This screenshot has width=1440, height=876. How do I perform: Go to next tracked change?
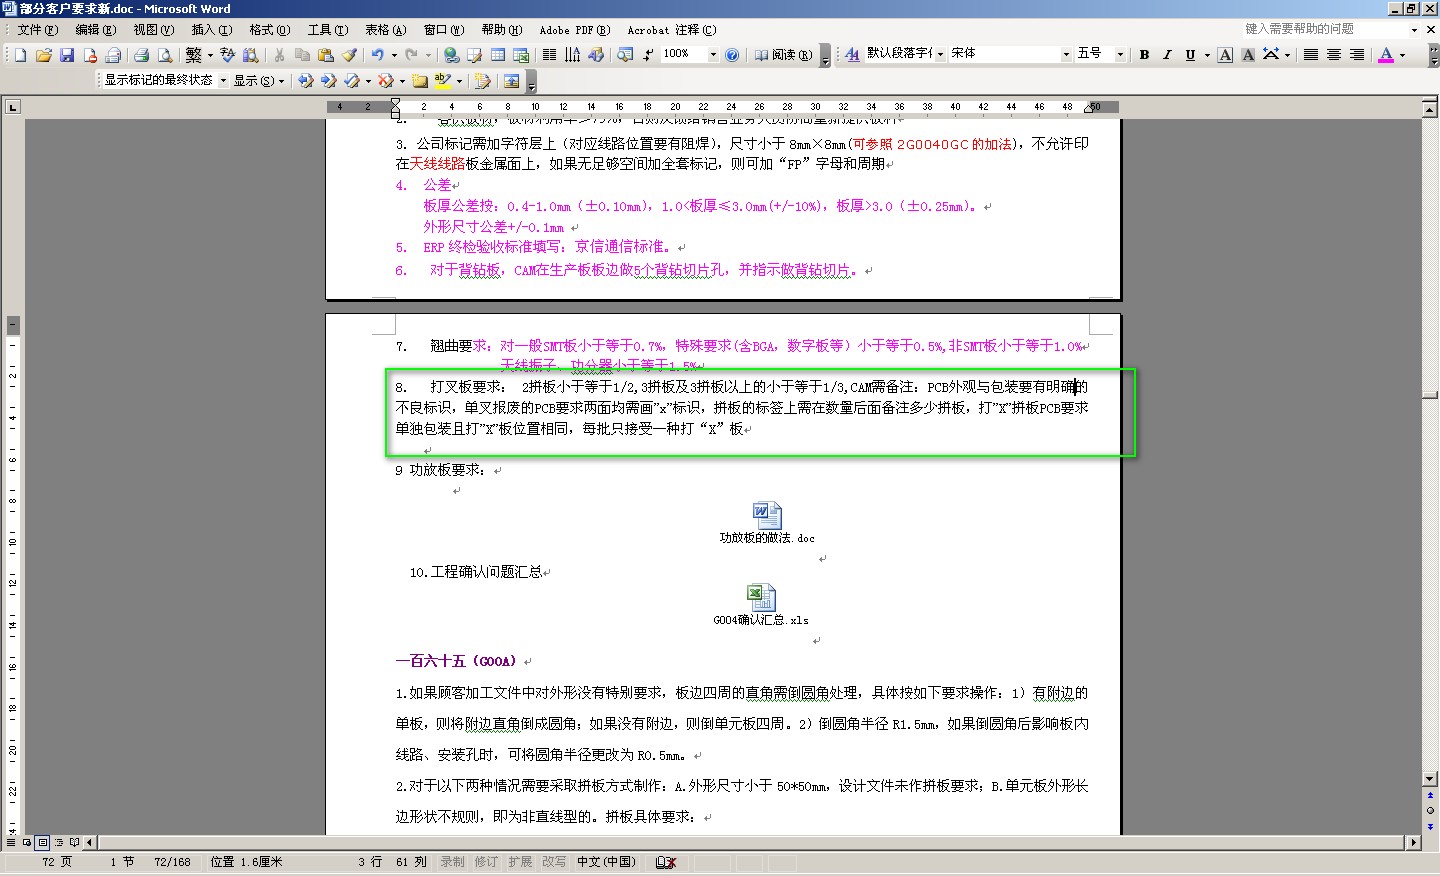[329, 81]
